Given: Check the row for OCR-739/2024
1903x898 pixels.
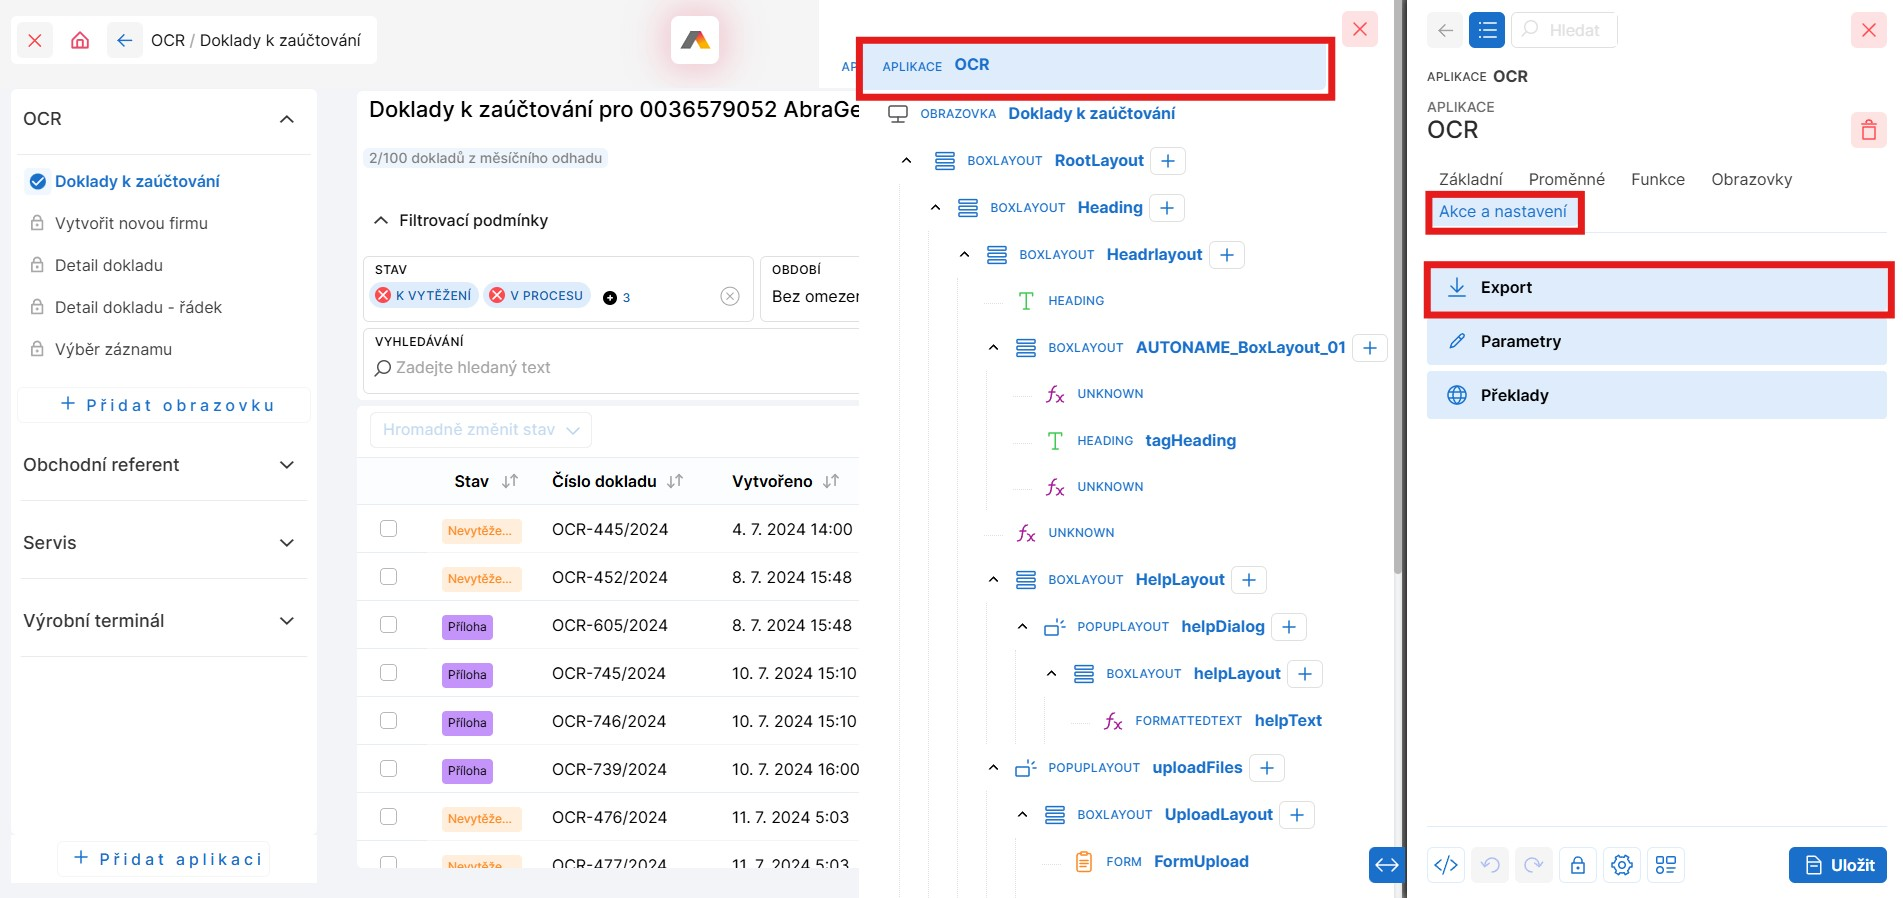Looking at the screenshot, I should pos(389,769).
